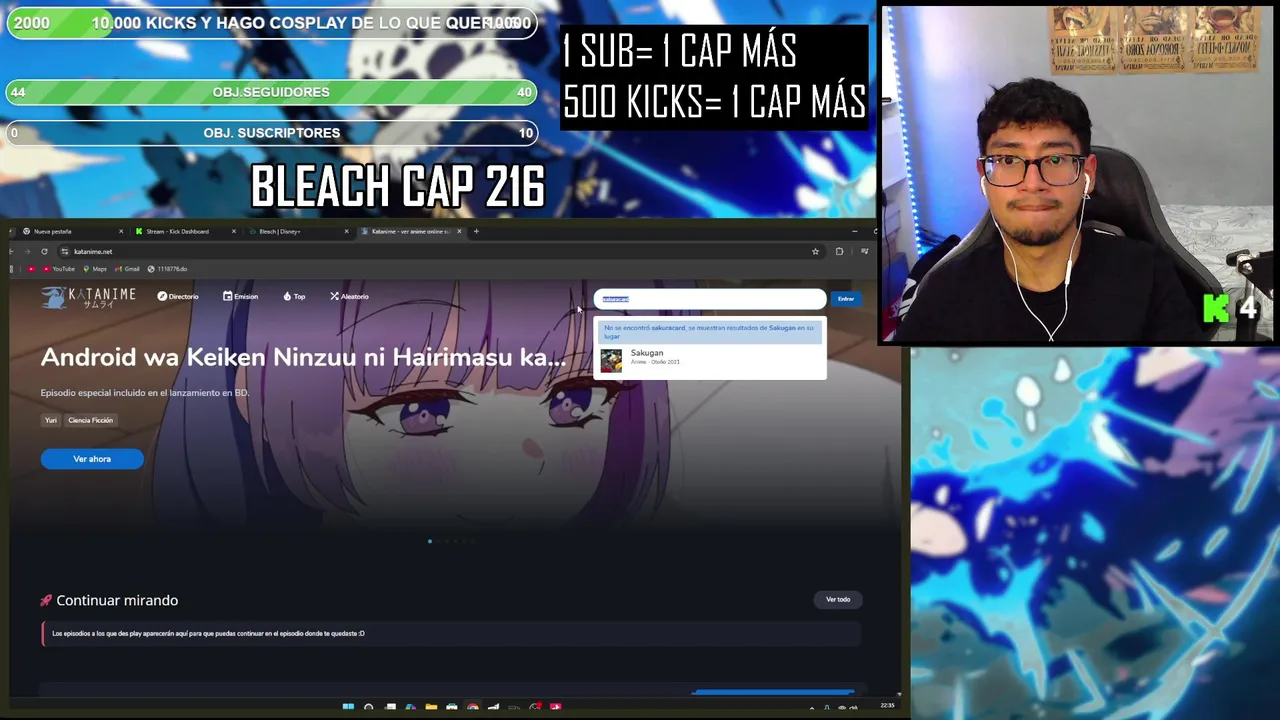The height and width of the screenshot is (720, 1280).
Task: Click the katanime.net address bar
Action: click(x=440, y=251)
